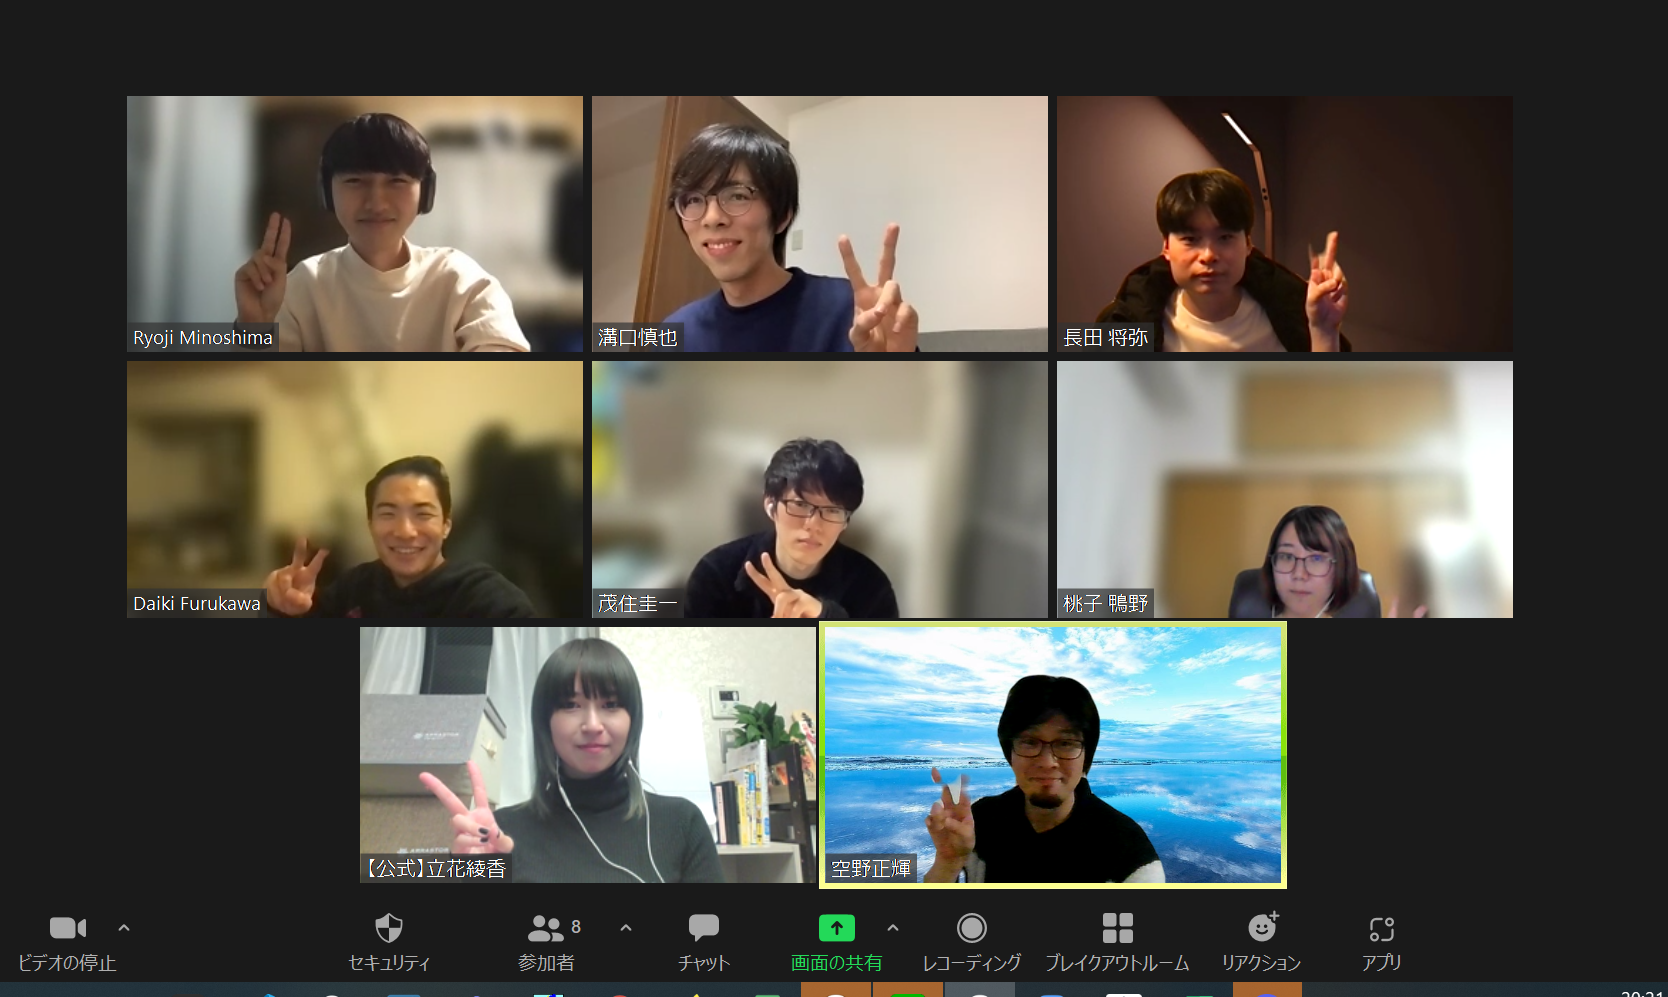
Task: Open ブレイクアウトルーム breakout rooms
Action: pos(1117,929)
